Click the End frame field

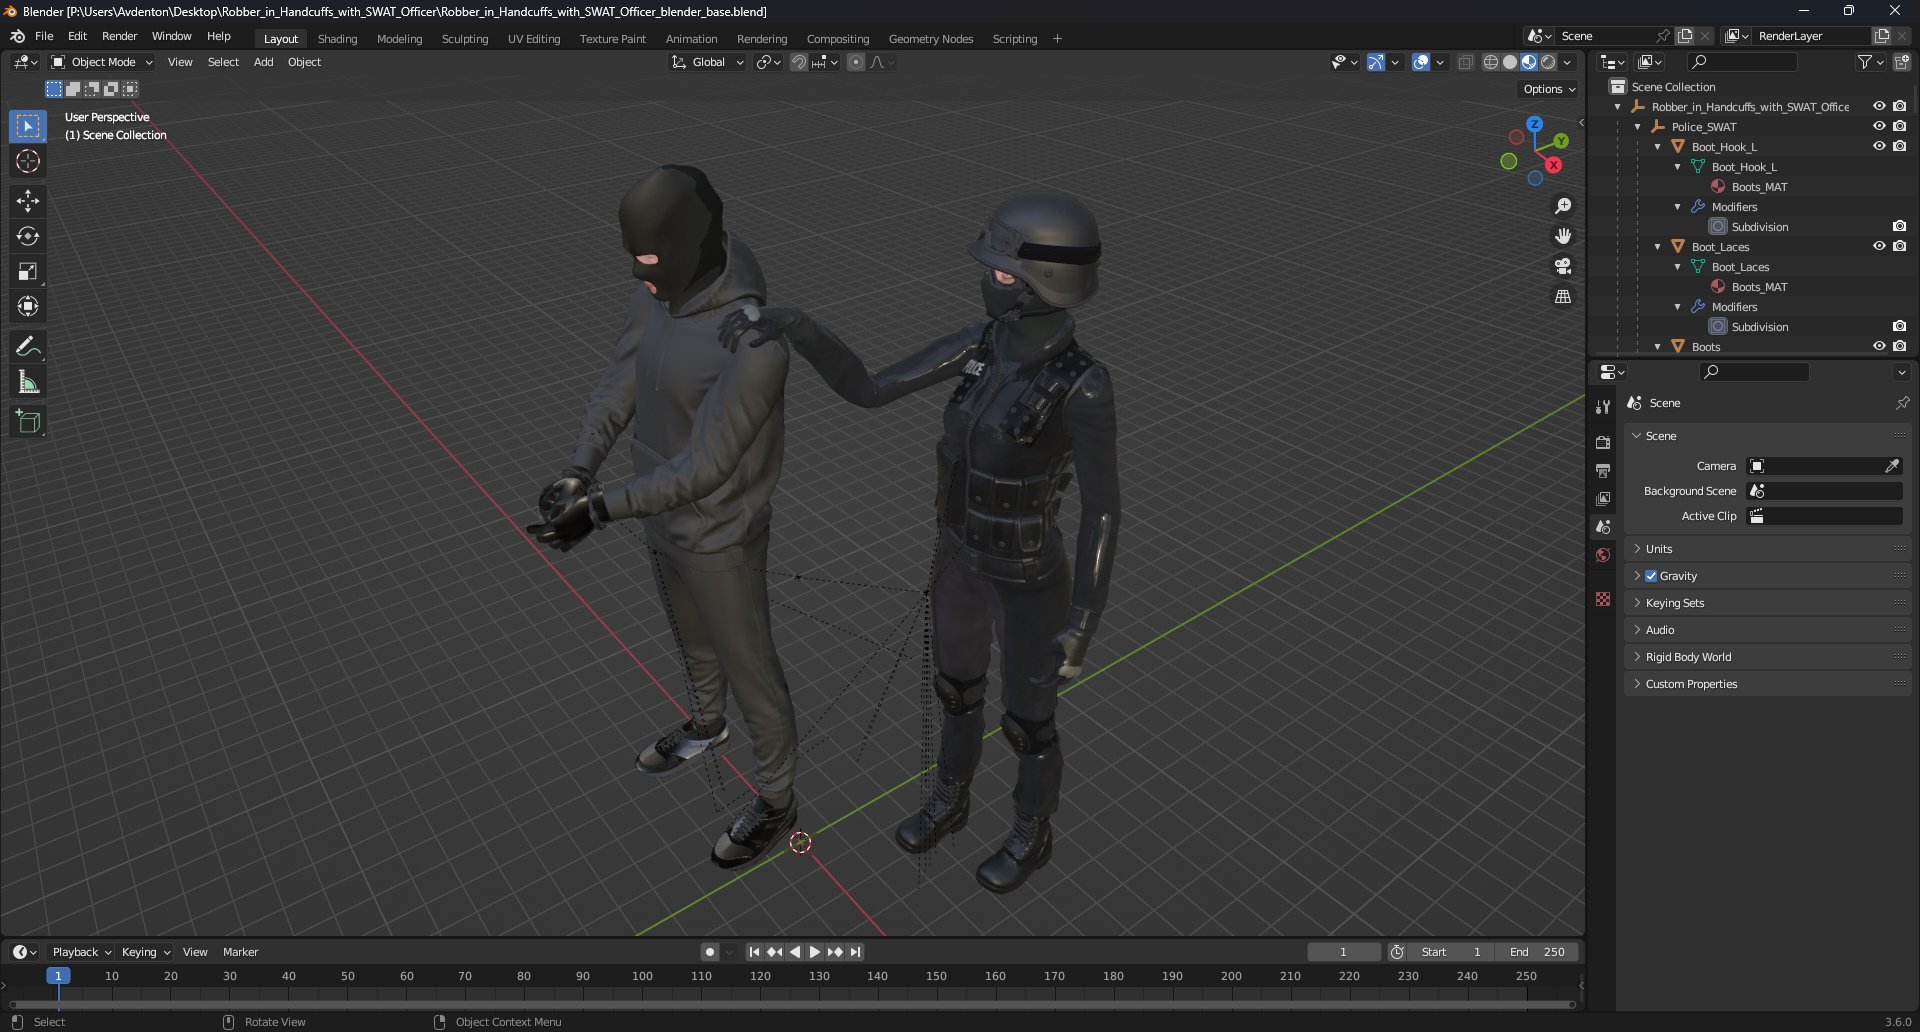[1540, 952]
